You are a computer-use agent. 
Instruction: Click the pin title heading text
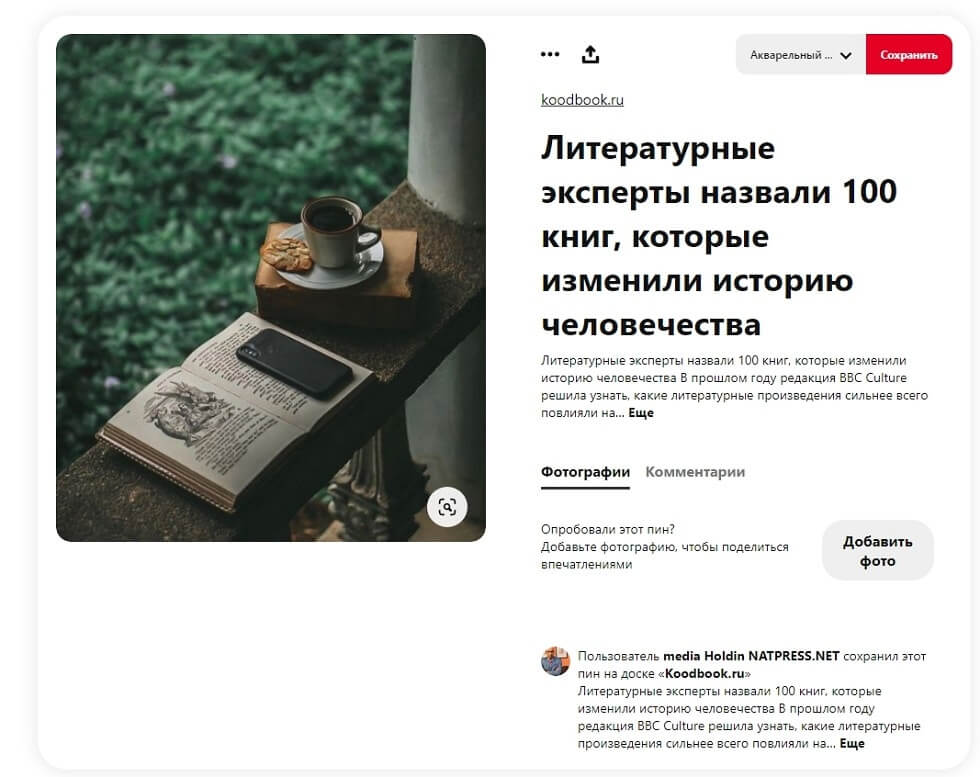click(719, 236)
